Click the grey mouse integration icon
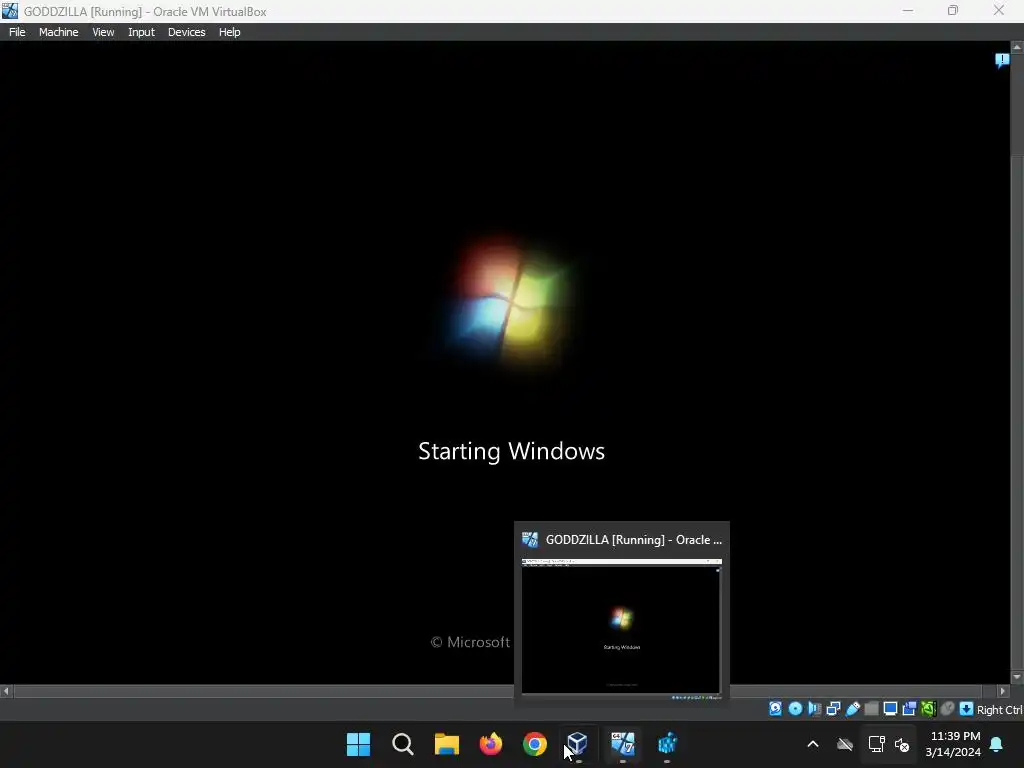The image size is (1024, 768). tap(948, 709)
